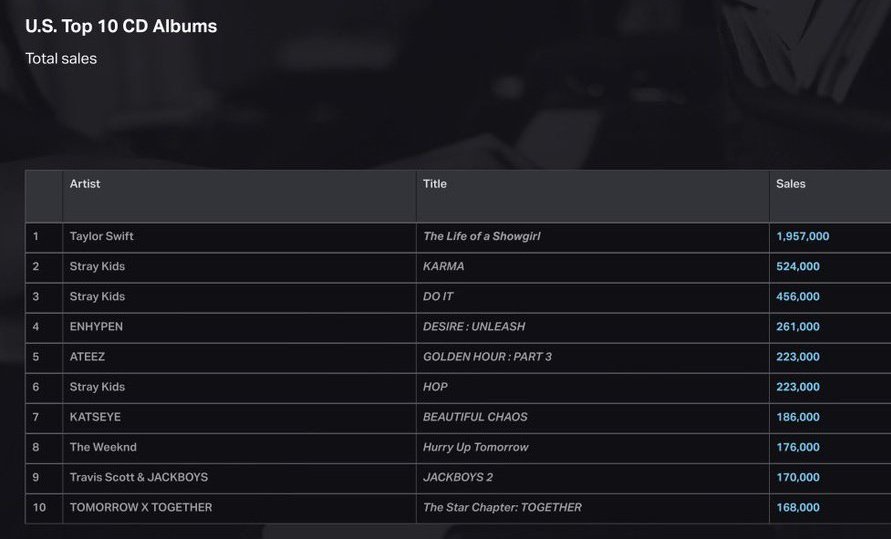Click the JACKBOYS 2 album title

458,477
